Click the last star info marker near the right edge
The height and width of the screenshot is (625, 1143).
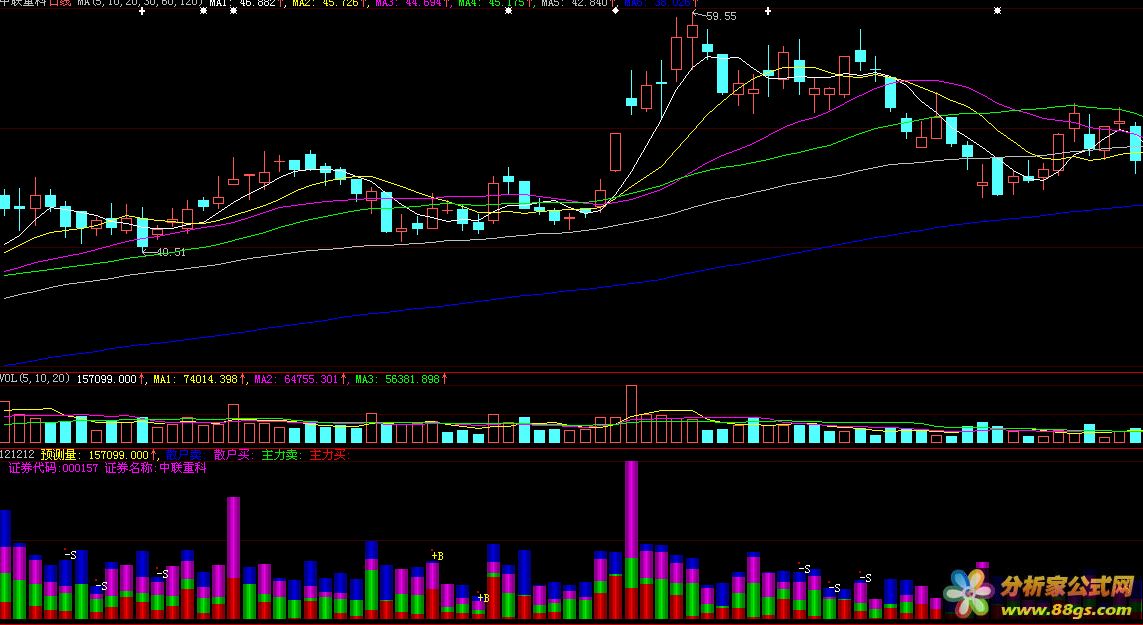[997, 11]
